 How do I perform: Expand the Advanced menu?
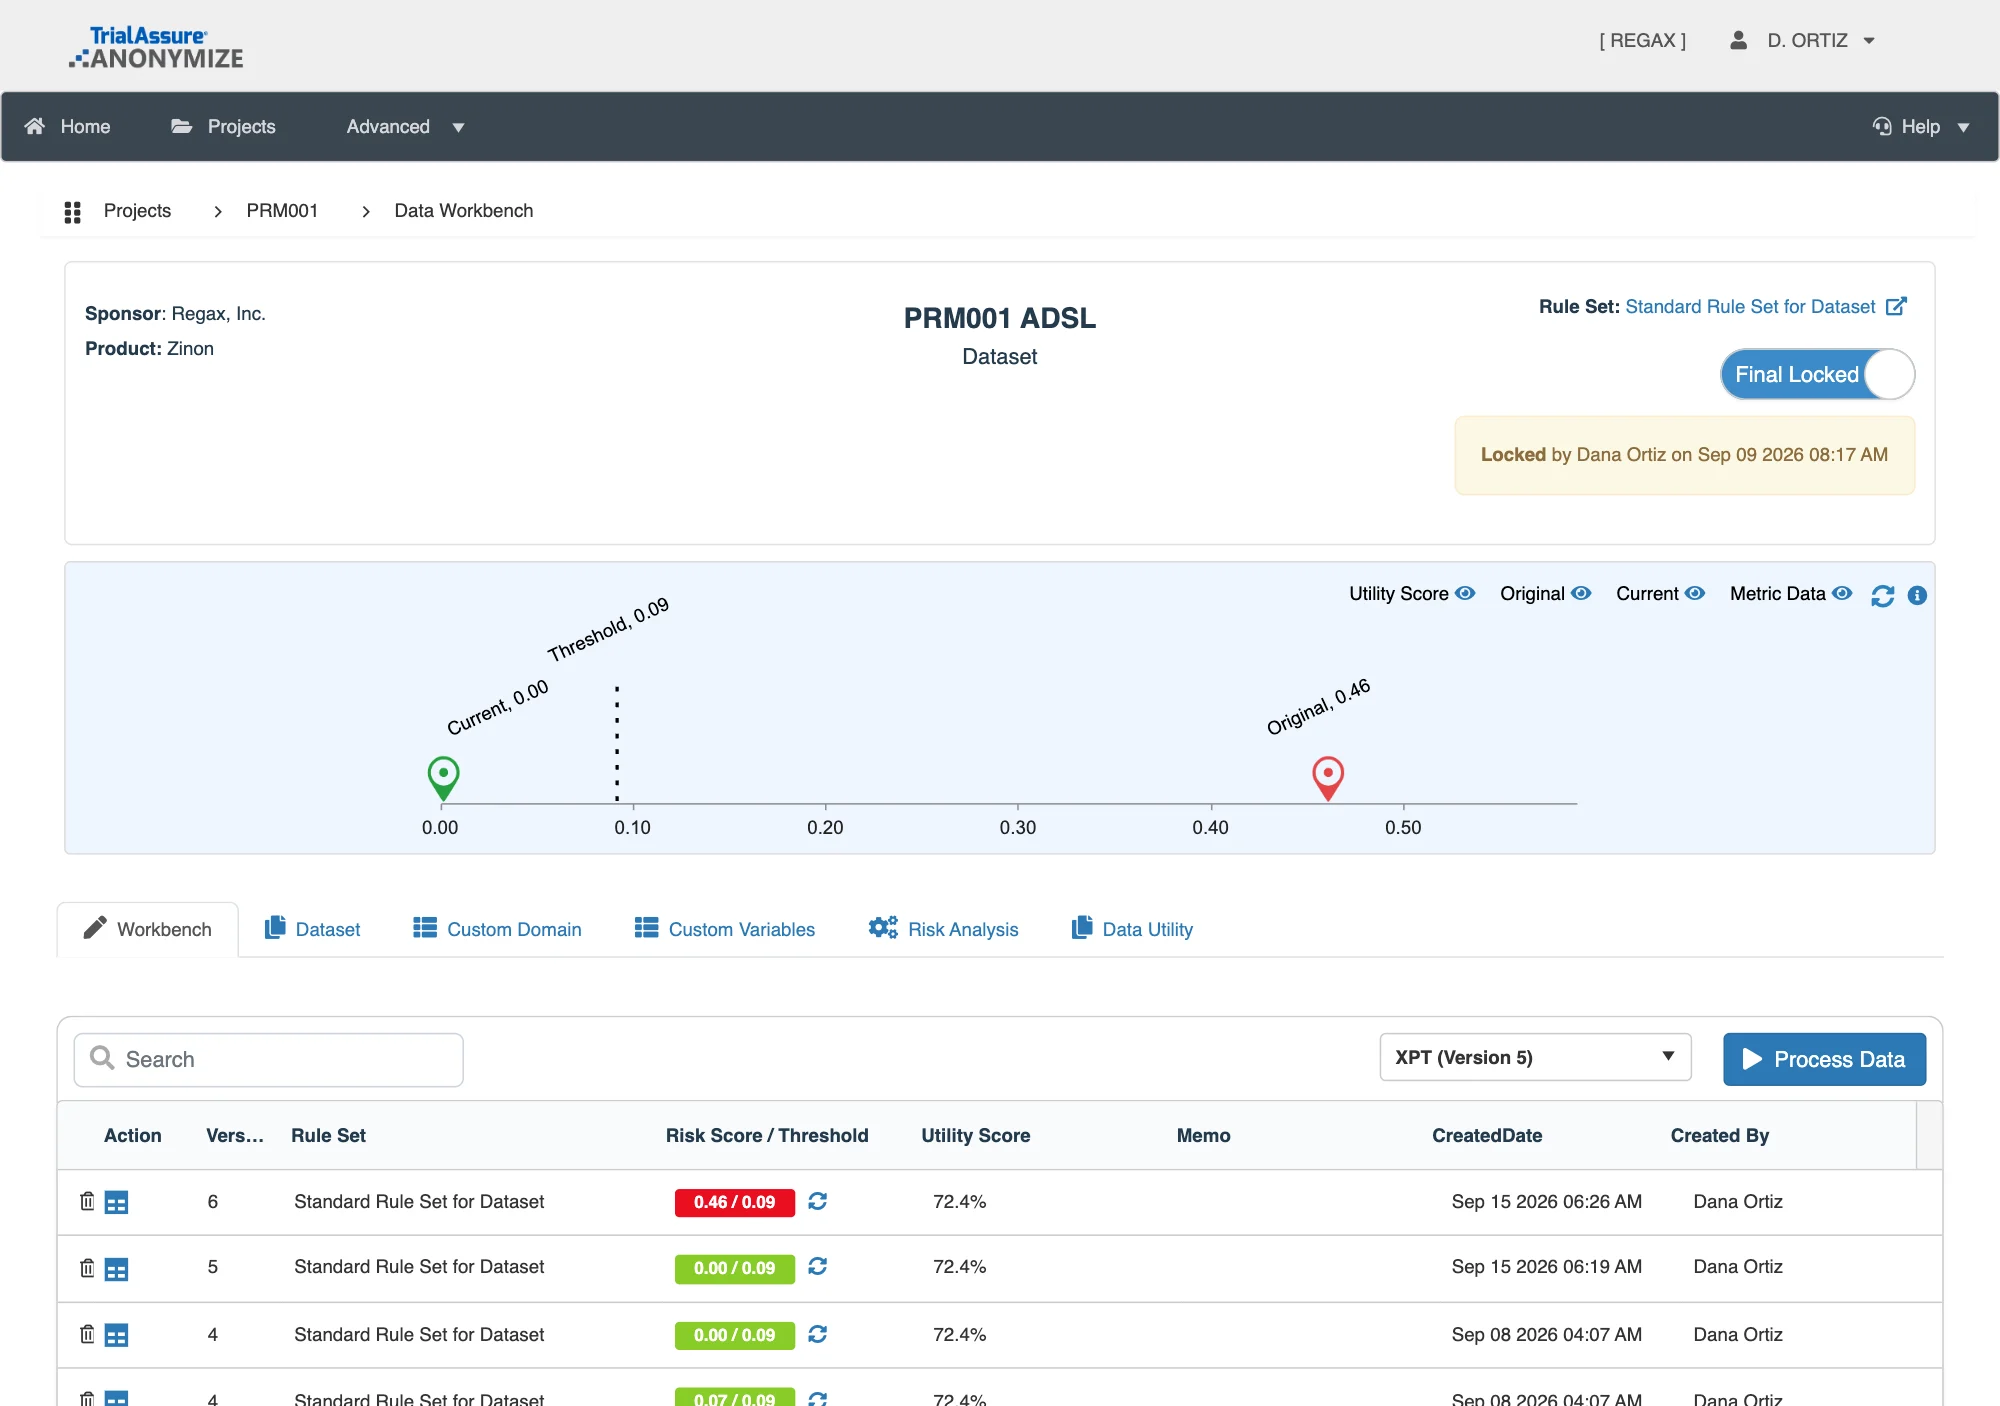[405, 127]
